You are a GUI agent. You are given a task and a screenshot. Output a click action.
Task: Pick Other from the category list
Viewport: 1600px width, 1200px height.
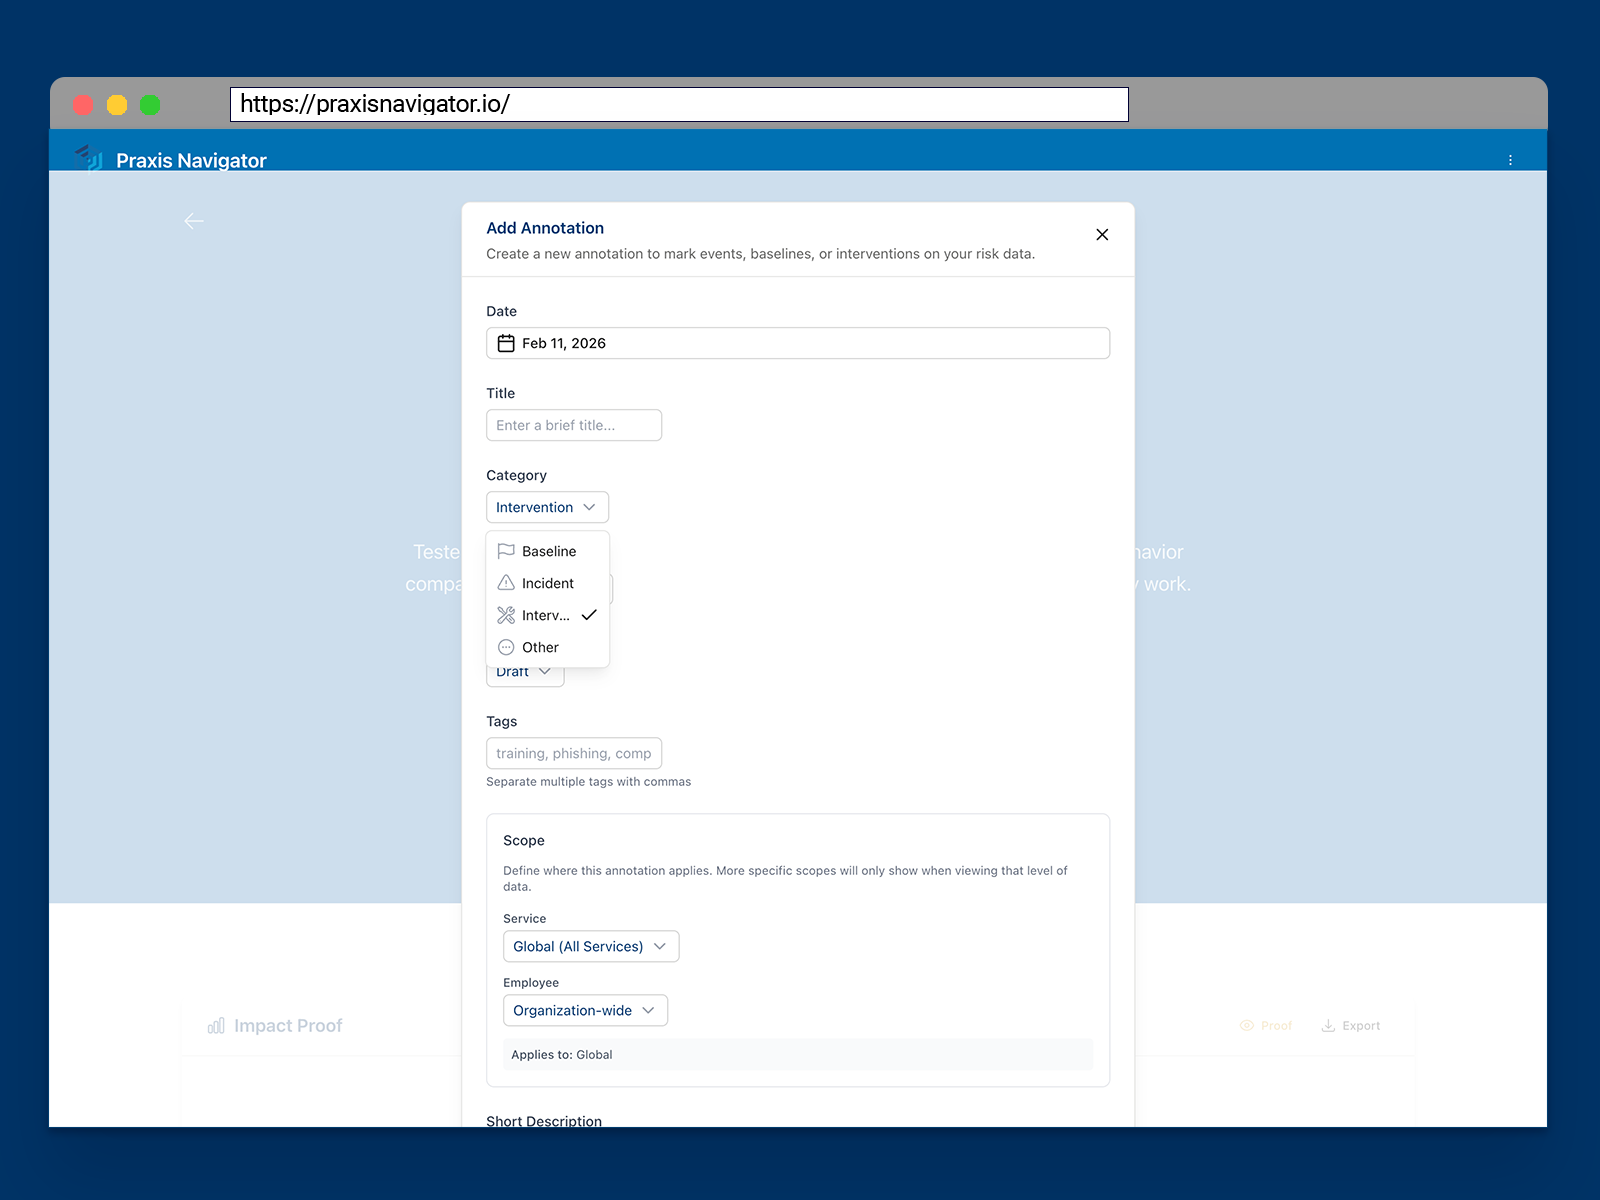tap(540, 647)
